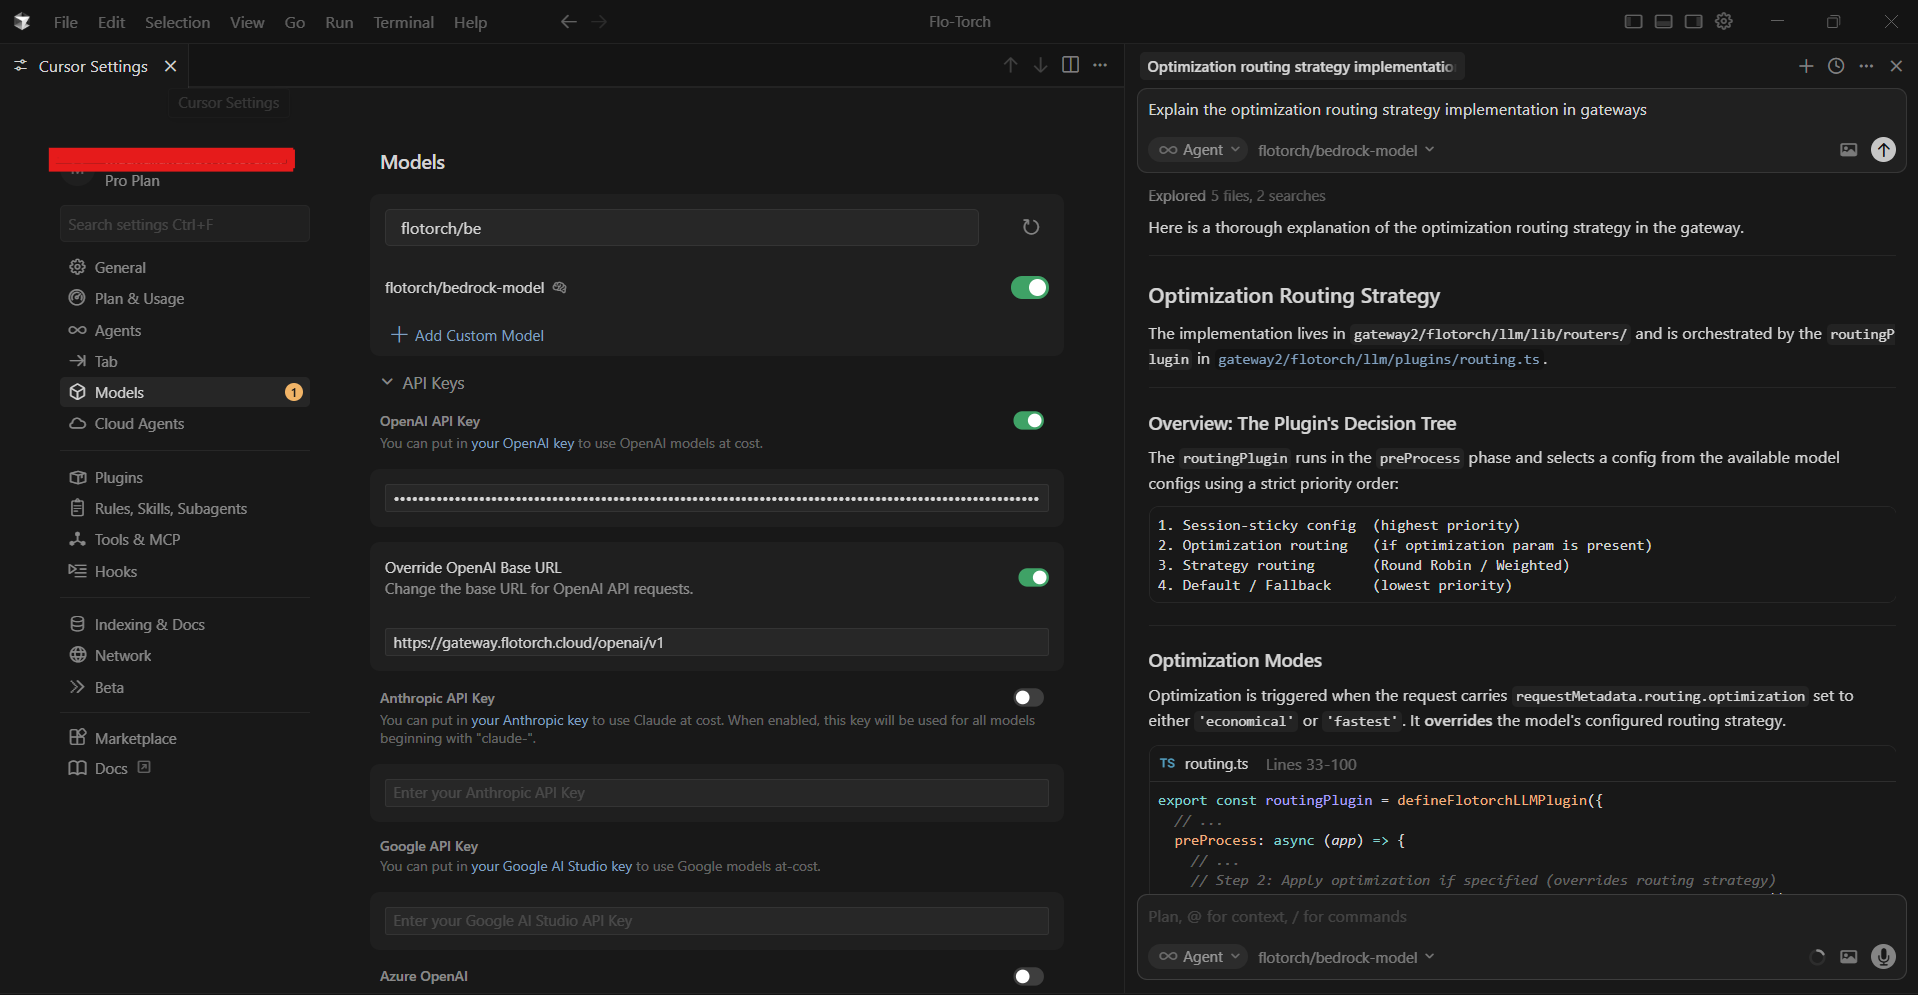Click Add Custom Model
This screenshot has height=995, width=1918.
pos(467,335)
